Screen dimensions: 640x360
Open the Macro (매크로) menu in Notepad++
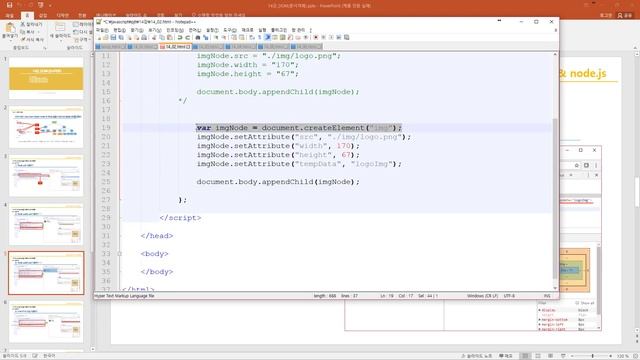tap(247, 30)
